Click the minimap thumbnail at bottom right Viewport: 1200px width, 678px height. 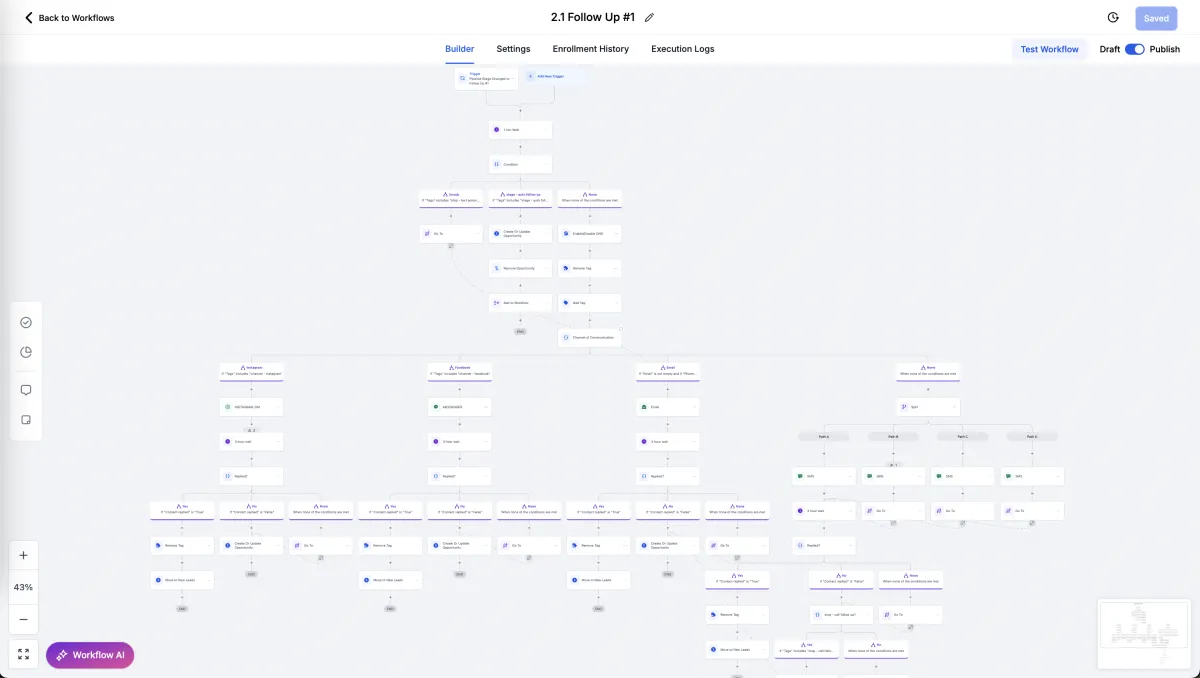click(x=1143, y=632)
